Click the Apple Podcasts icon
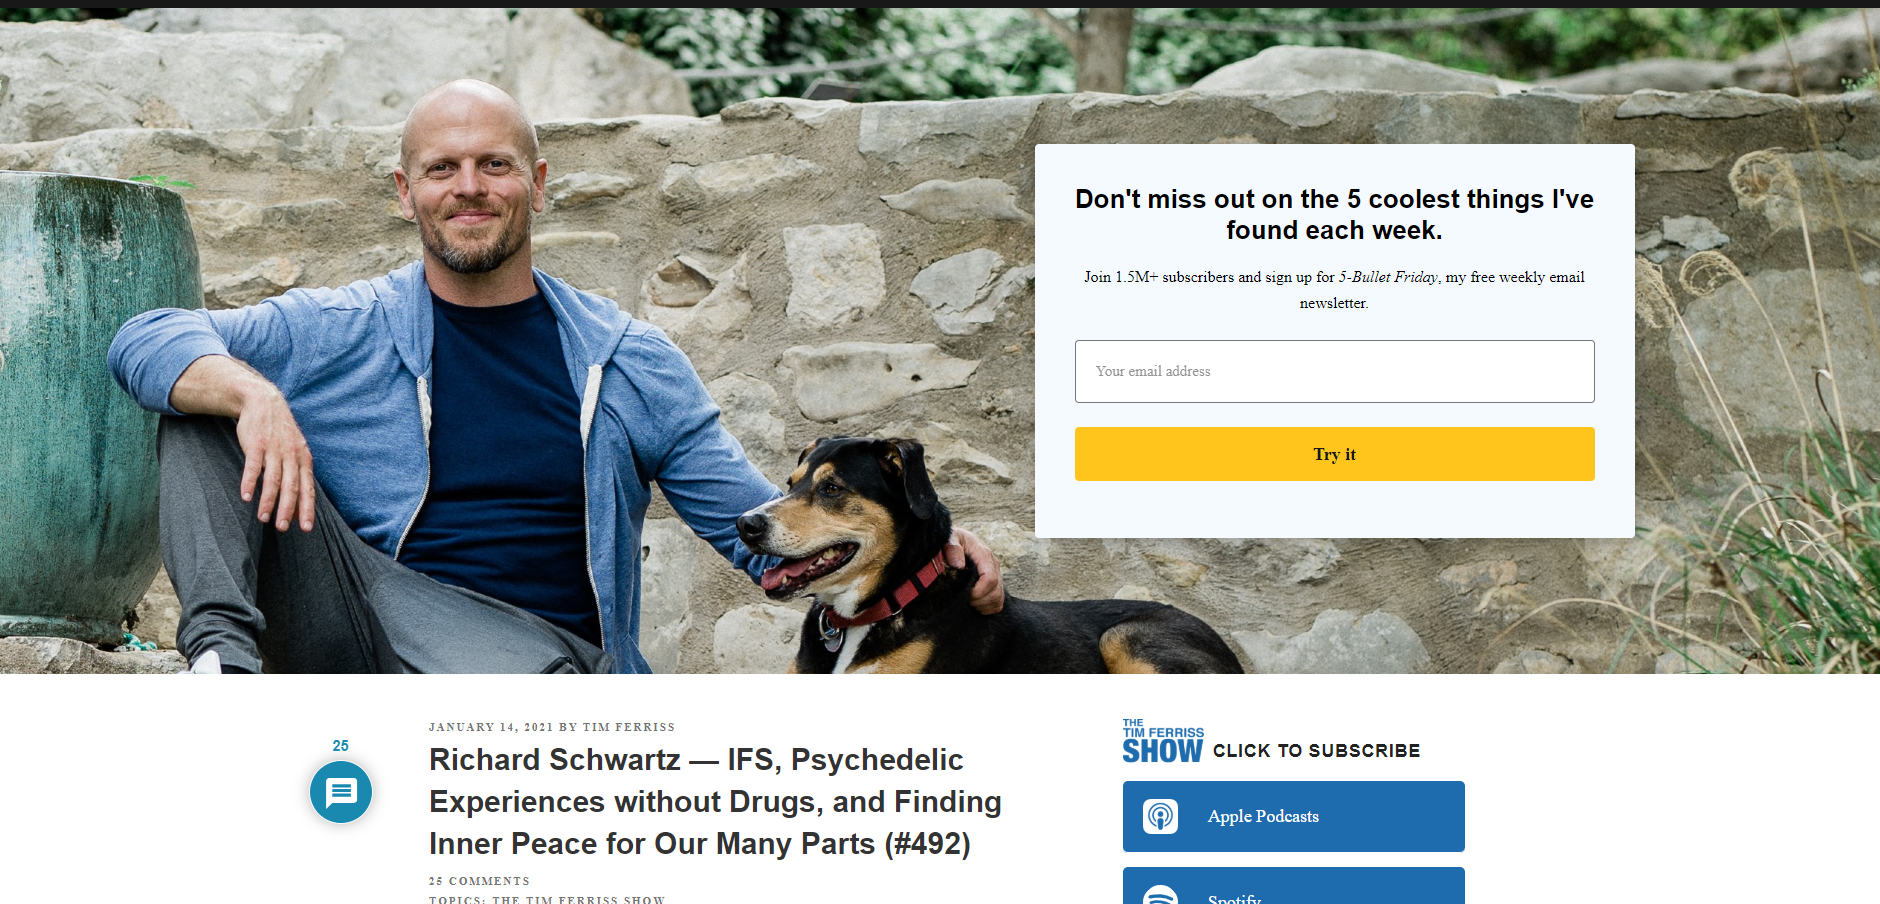Viewport: 1880px width, 904px height. pyautogui.click(x=1160, y=816)
